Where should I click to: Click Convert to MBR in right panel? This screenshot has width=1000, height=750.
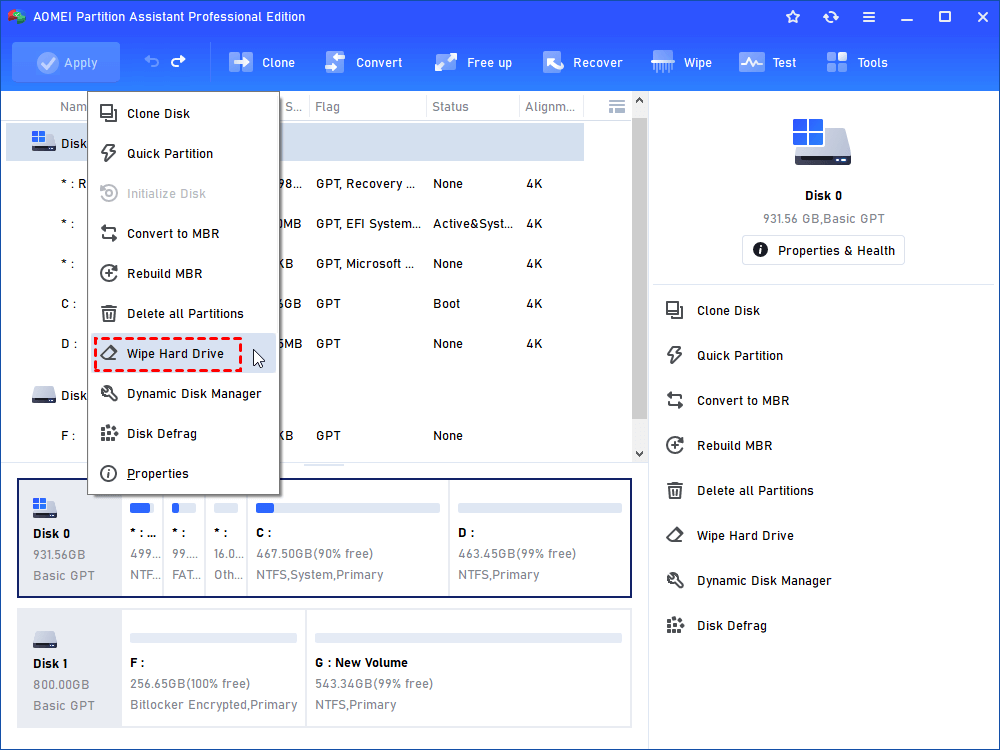coord(743,401)
